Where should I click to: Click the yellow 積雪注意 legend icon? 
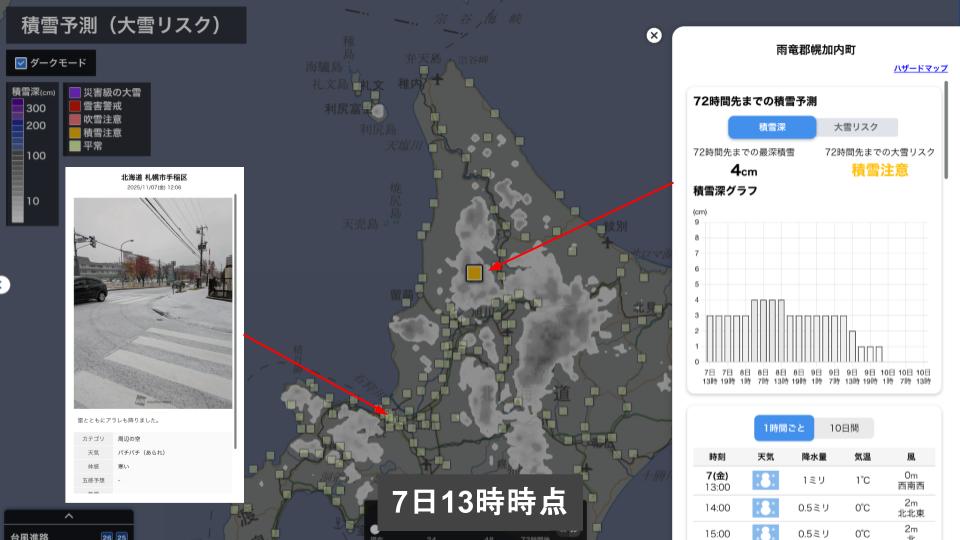(75, 132)
